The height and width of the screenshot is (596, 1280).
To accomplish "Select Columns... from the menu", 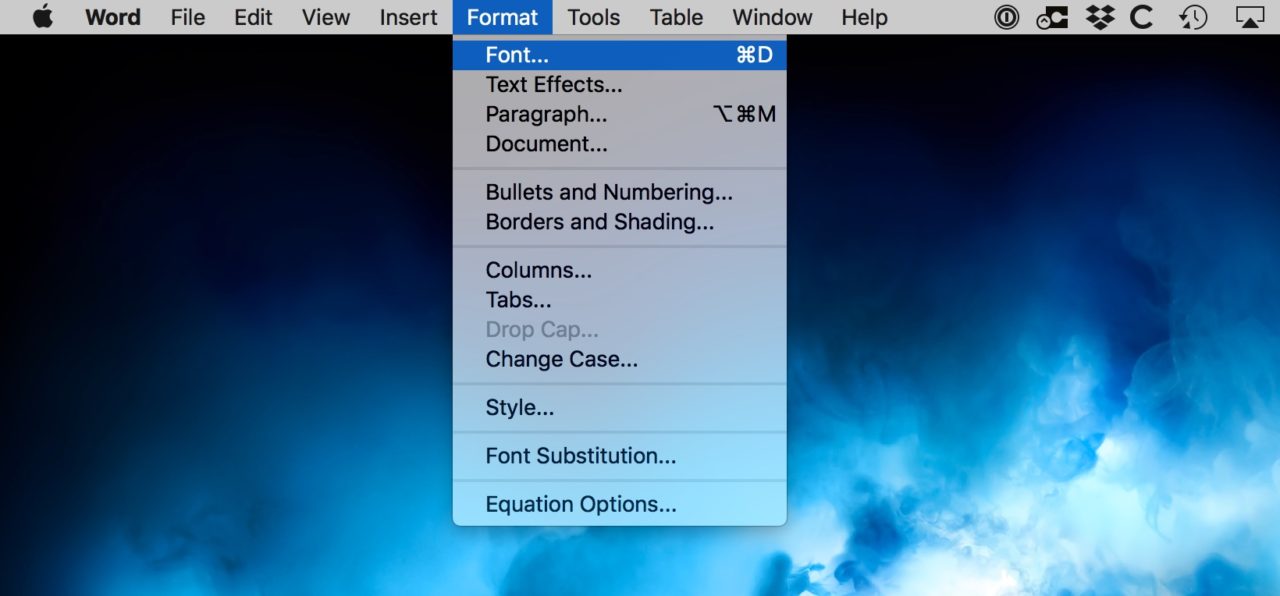I will click(620, 270).
